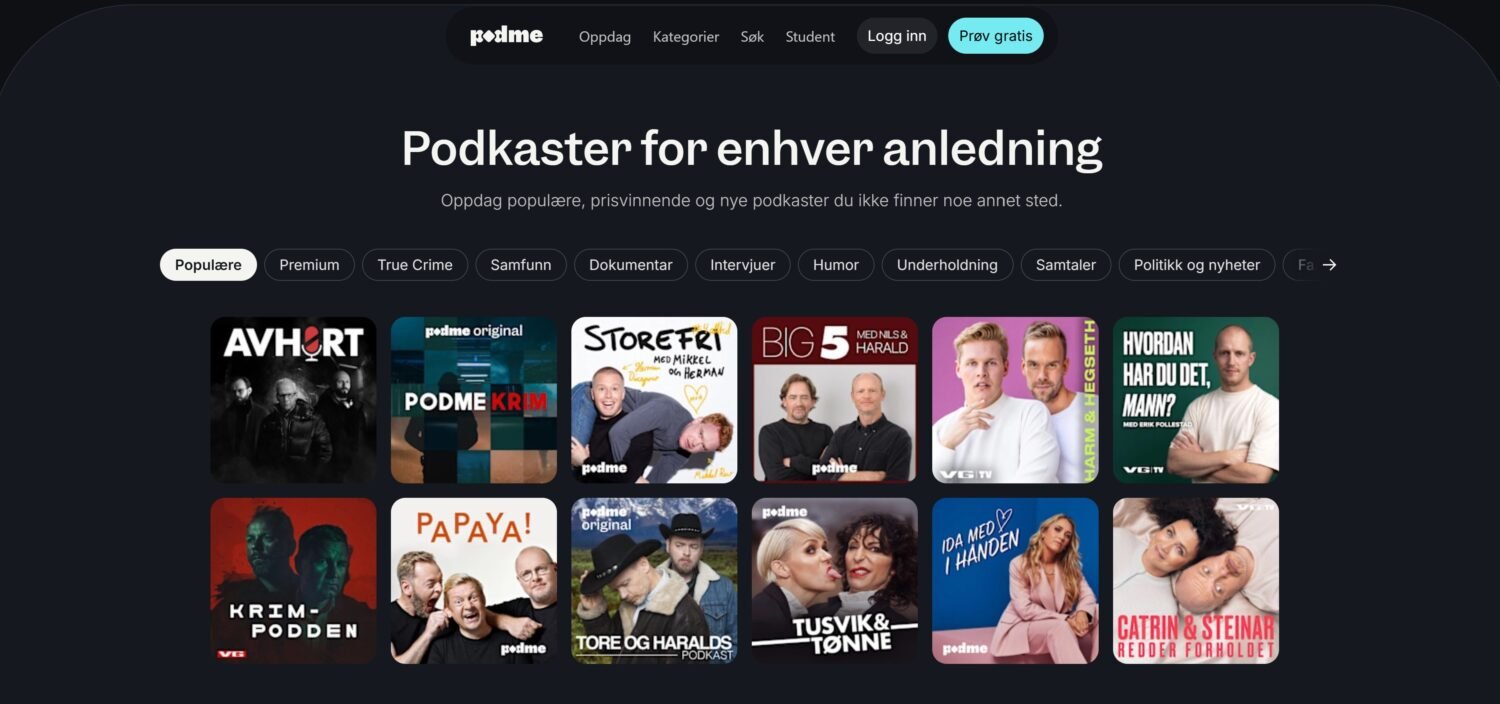
Task: Select the Humor category filter
Action: point(836,265)
